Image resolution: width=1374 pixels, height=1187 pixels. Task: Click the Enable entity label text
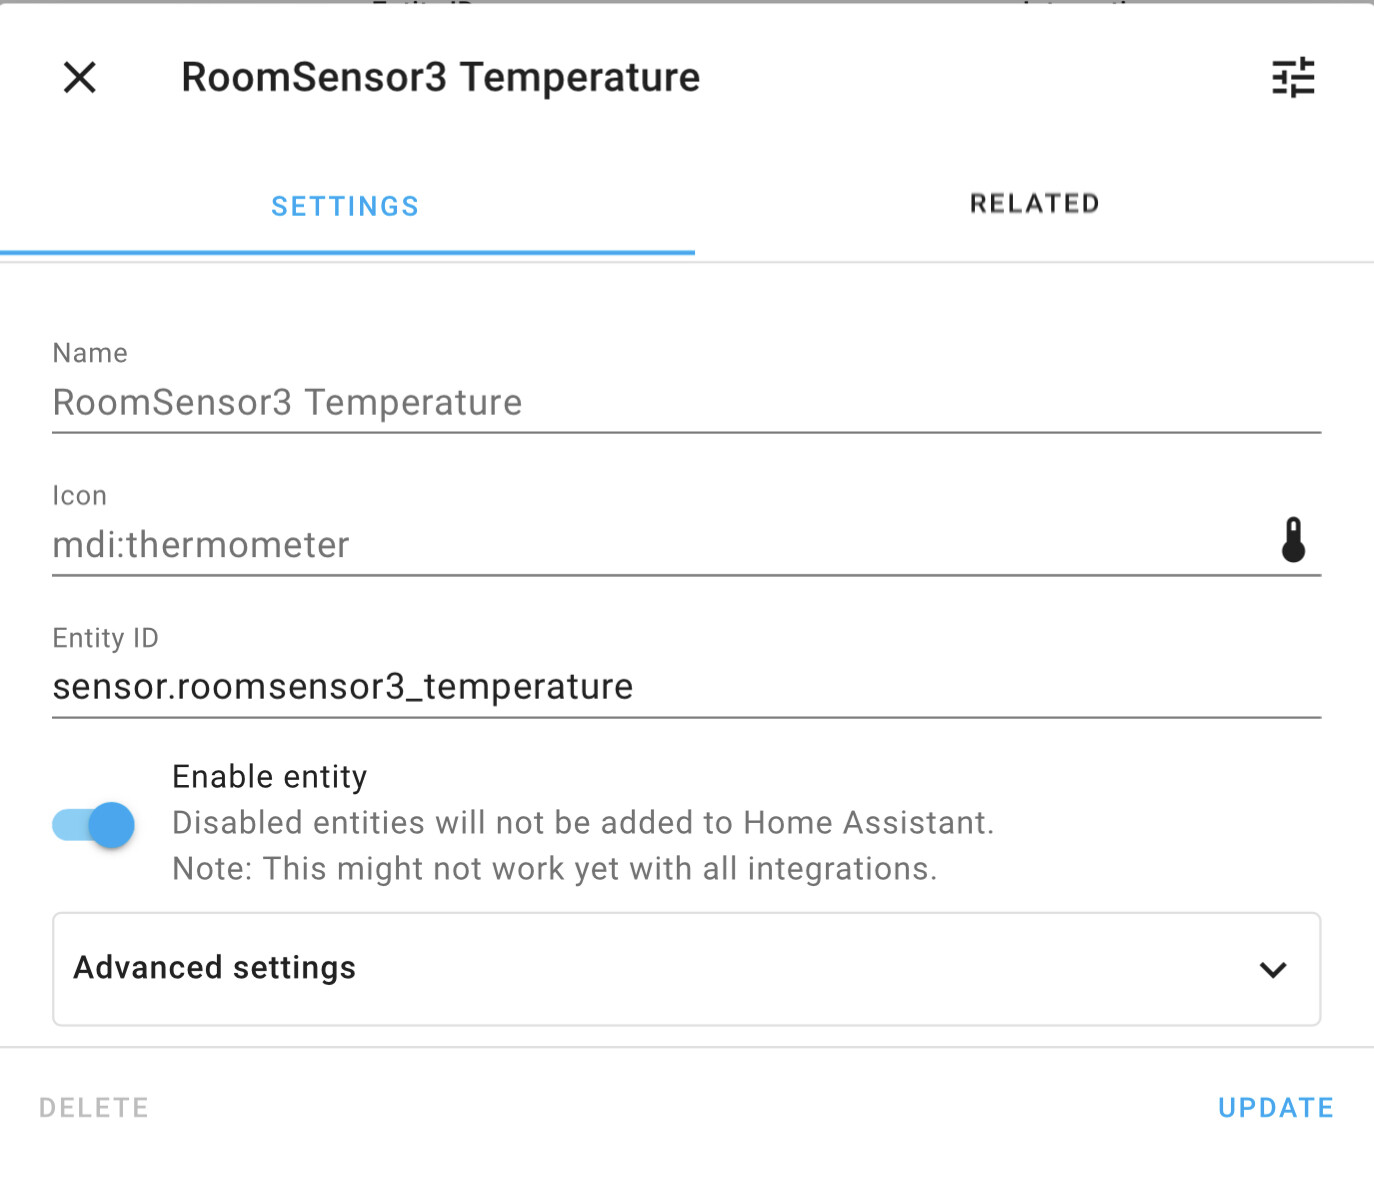[x=270, y=777]
